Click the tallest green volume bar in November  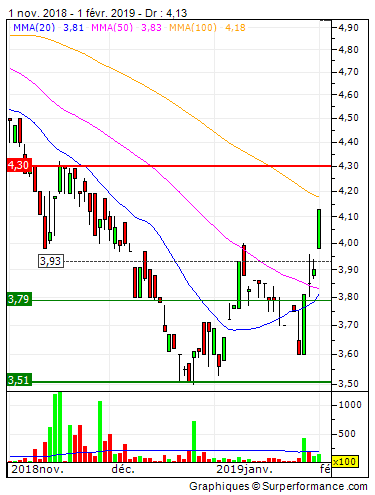click(x=60, y=427)
